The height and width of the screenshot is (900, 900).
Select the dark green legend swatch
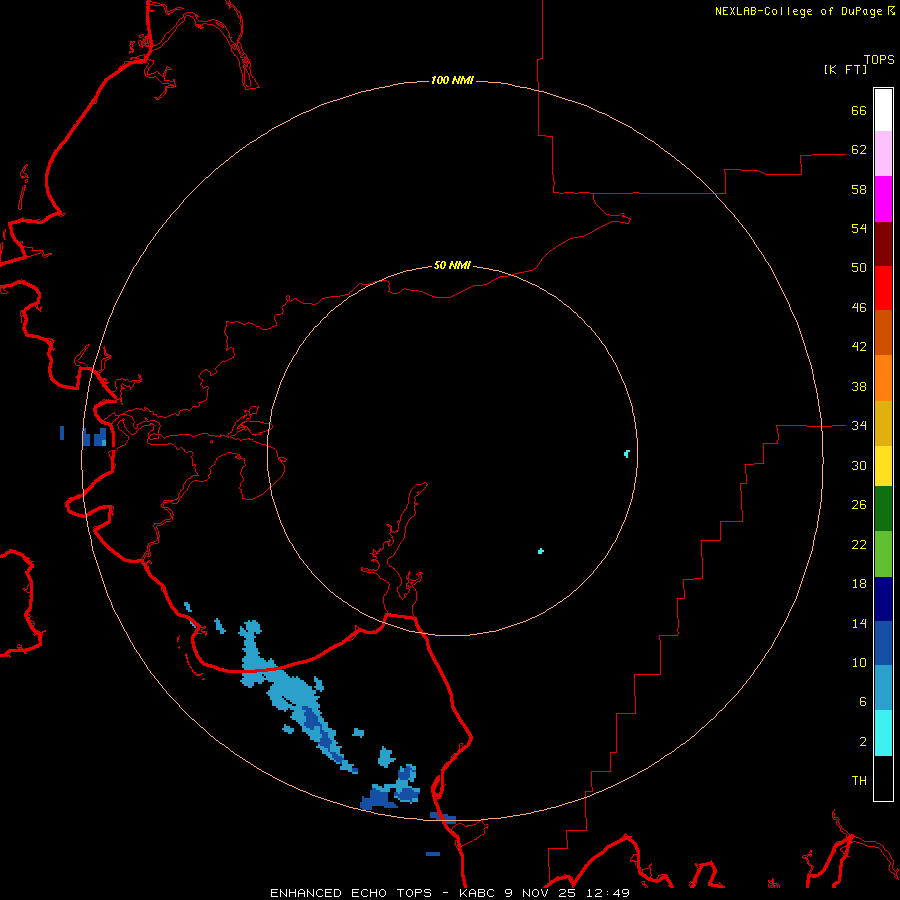pyautogui.click(x=883, y=509)
